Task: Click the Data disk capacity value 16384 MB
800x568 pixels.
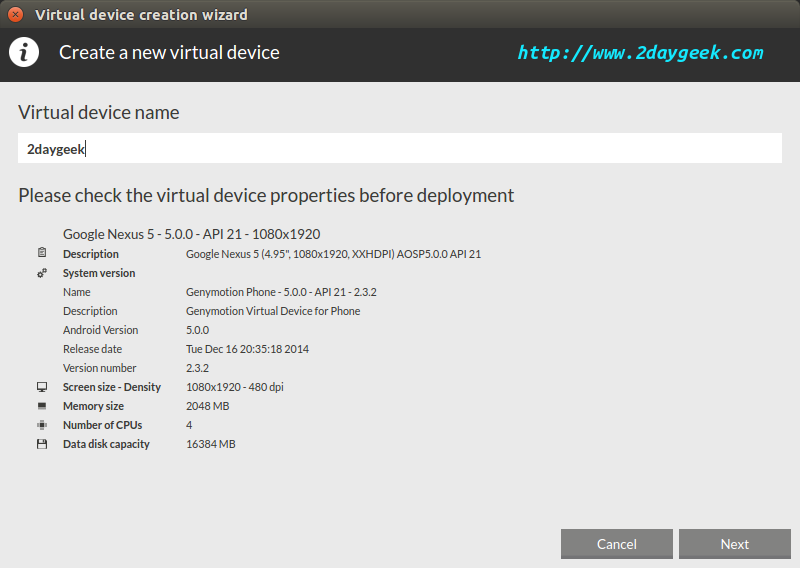Action: 211,444
